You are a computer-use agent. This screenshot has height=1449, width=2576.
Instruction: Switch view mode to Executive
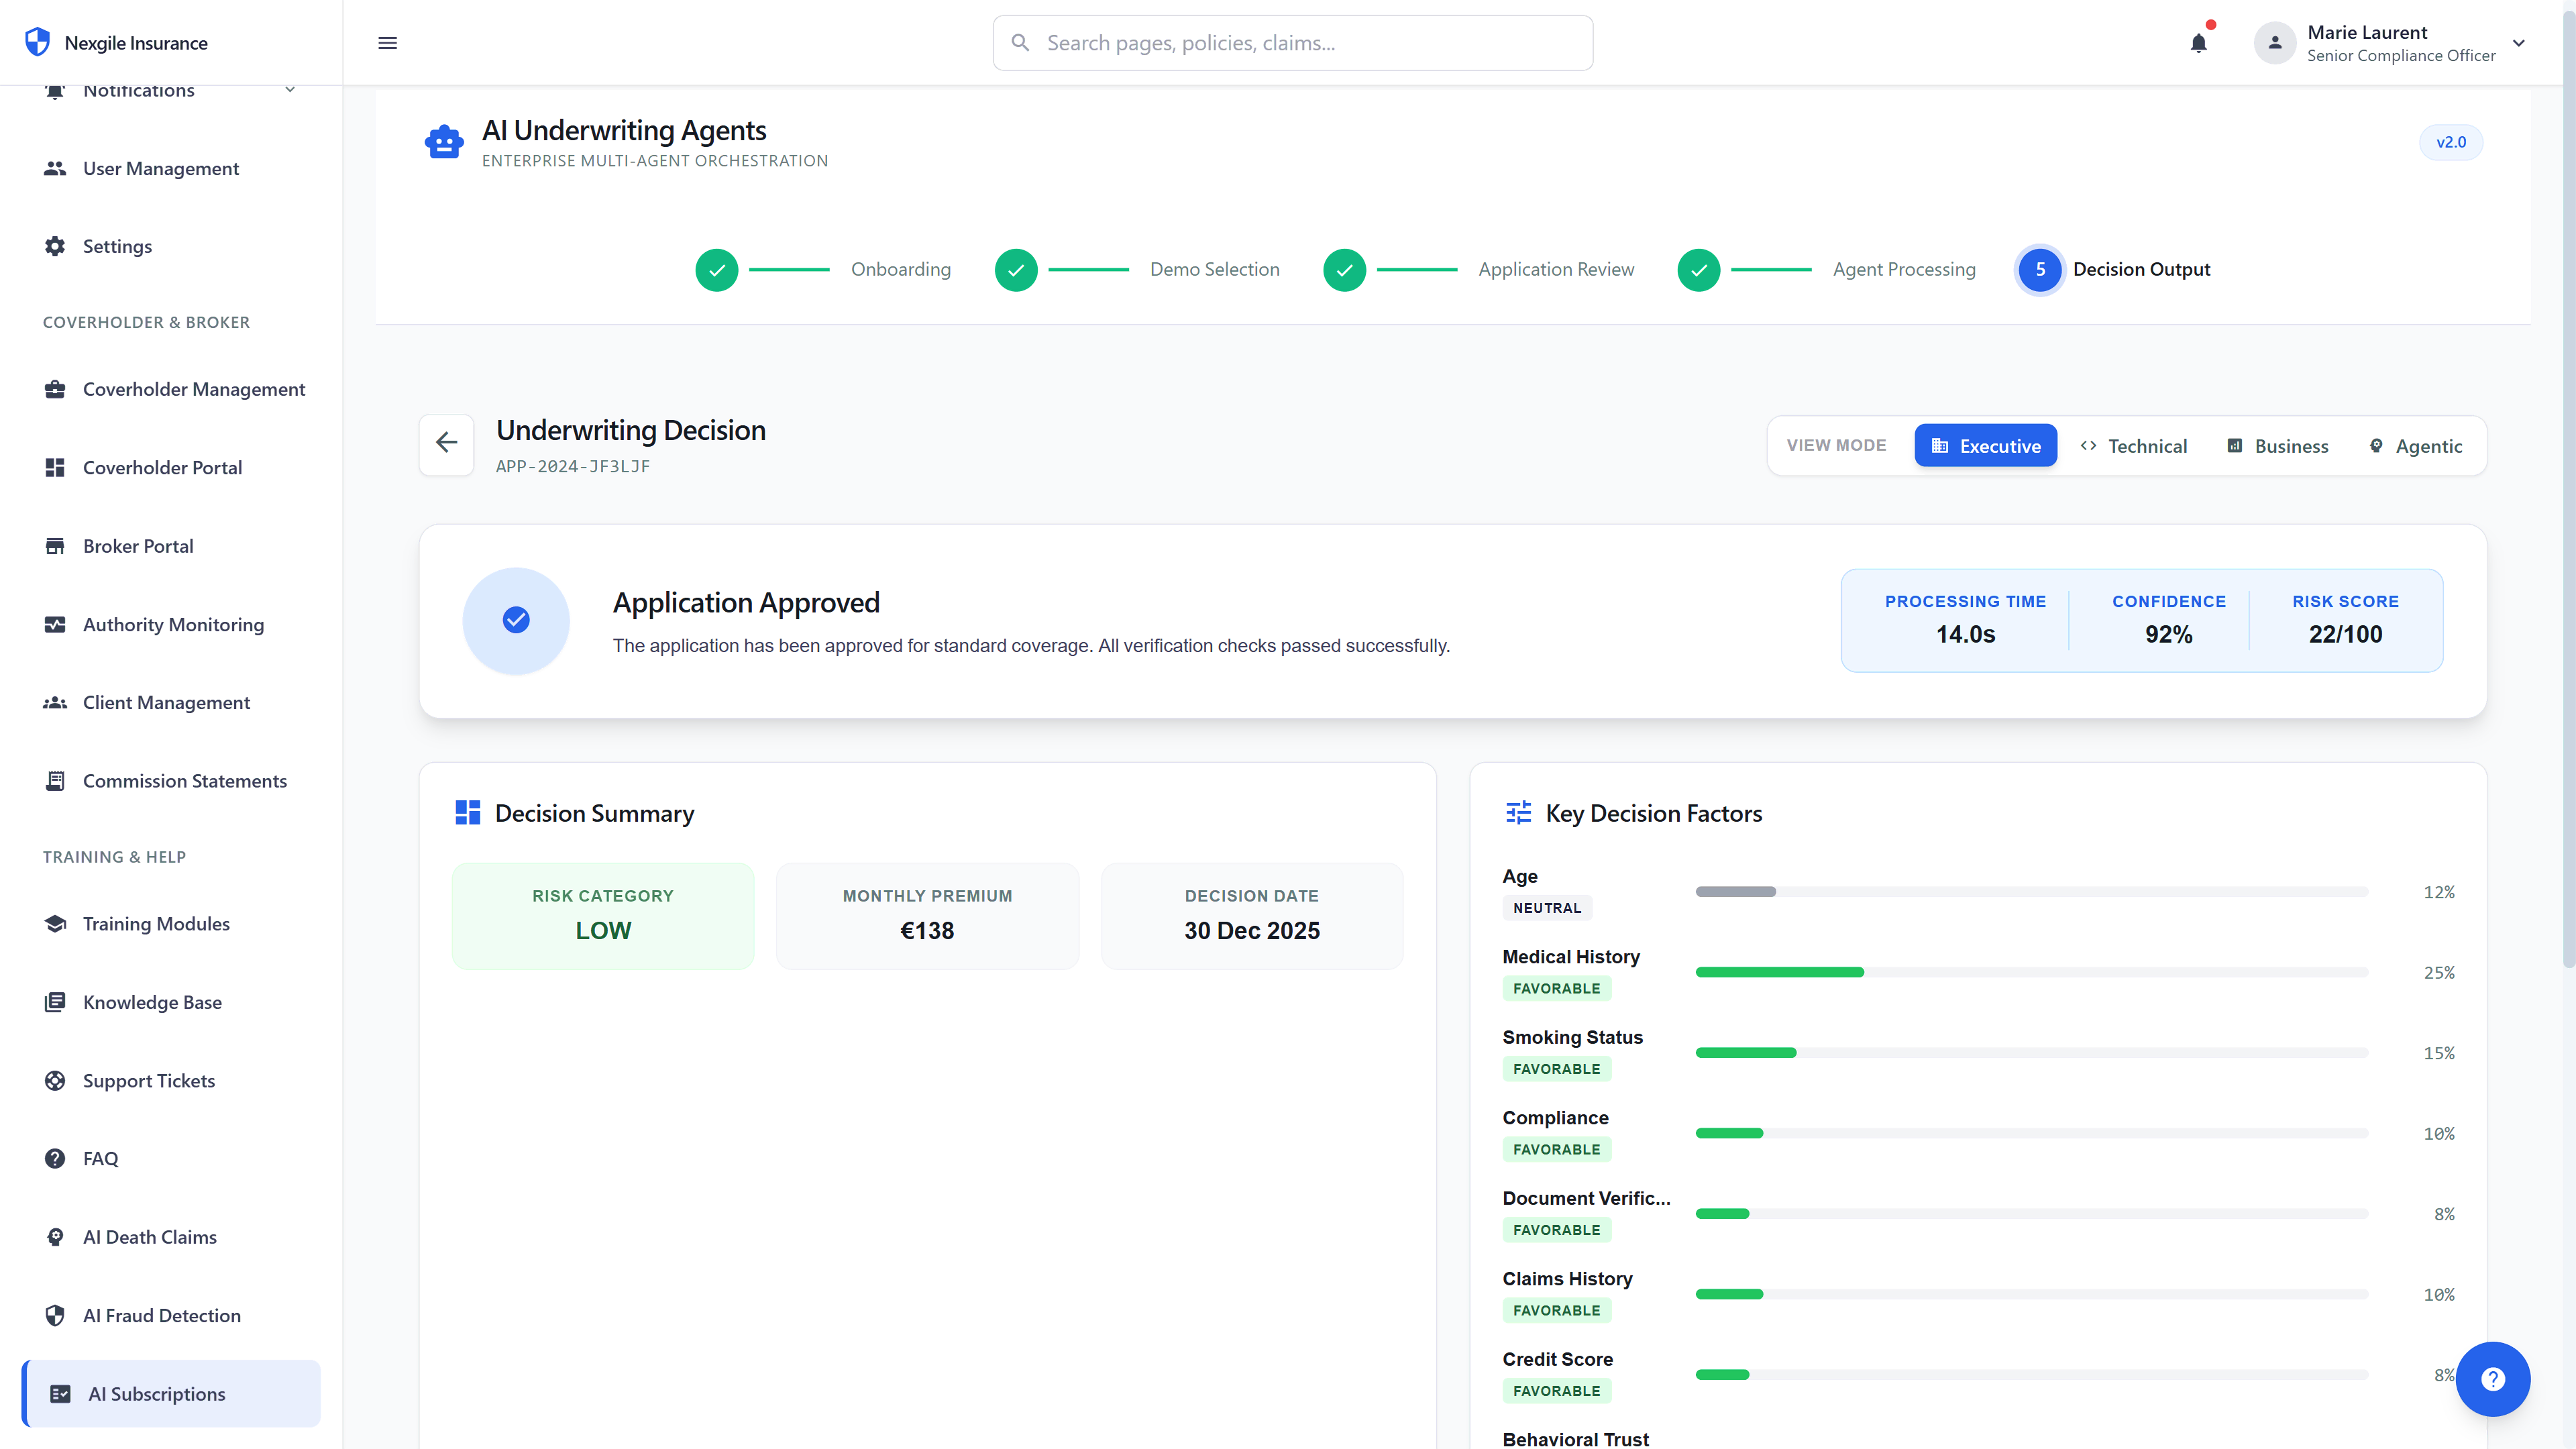pos(1985,446)
